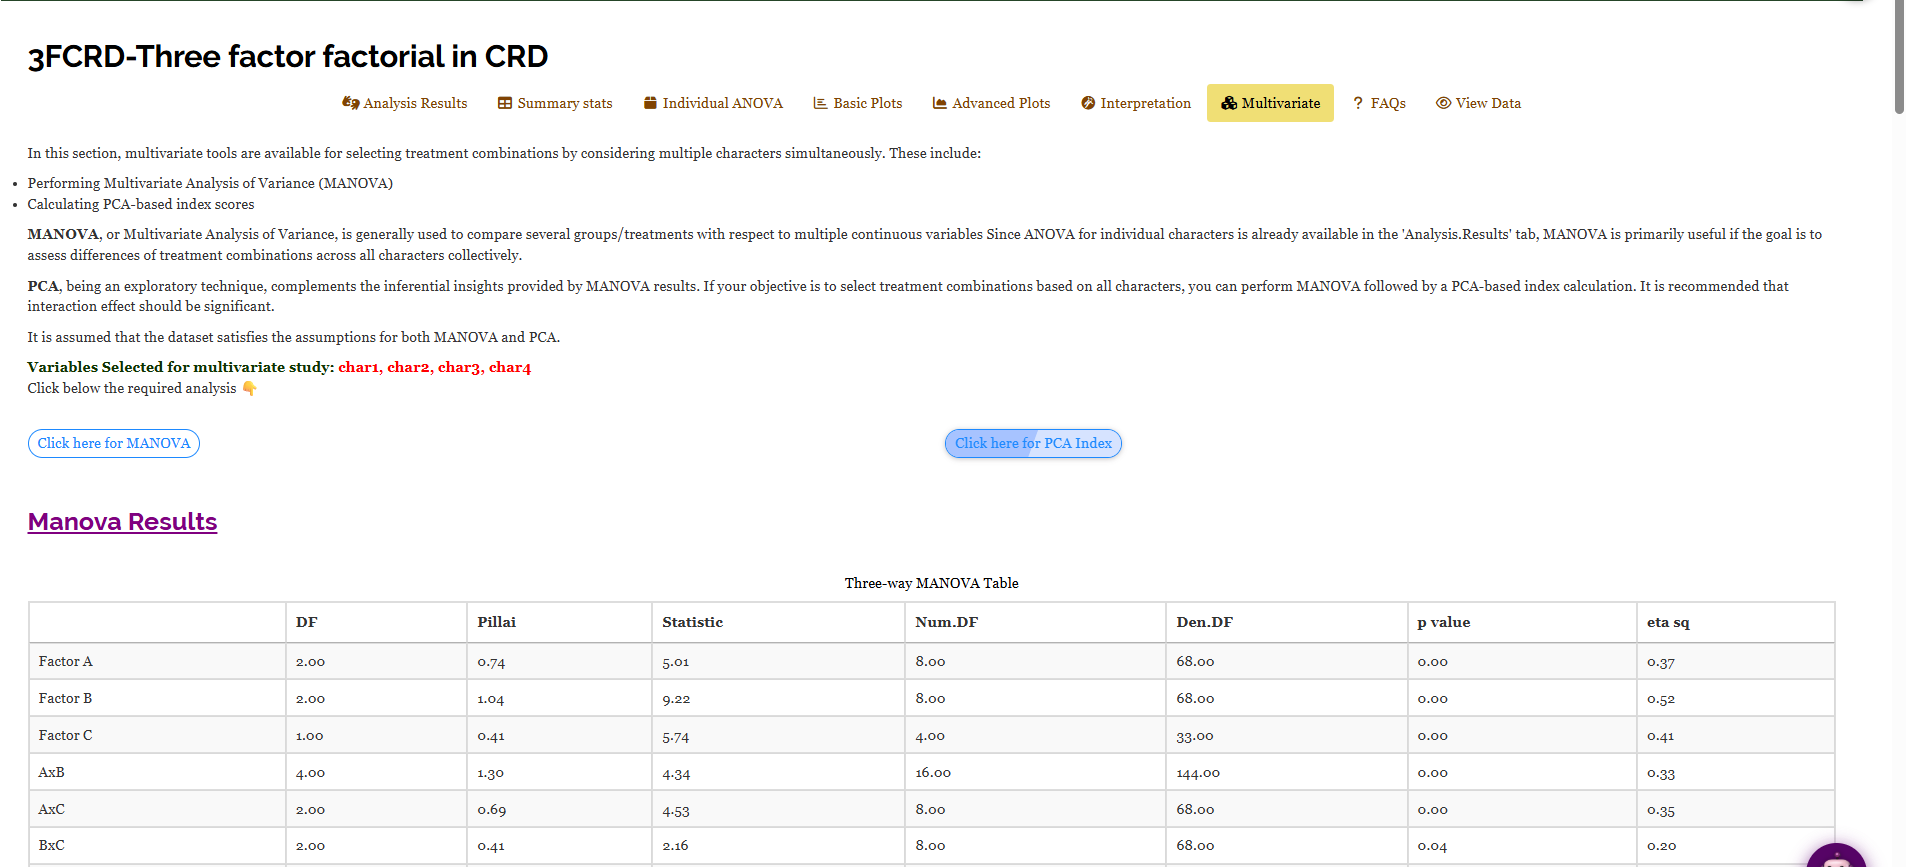Click the DF column header

tap(376, 622)
